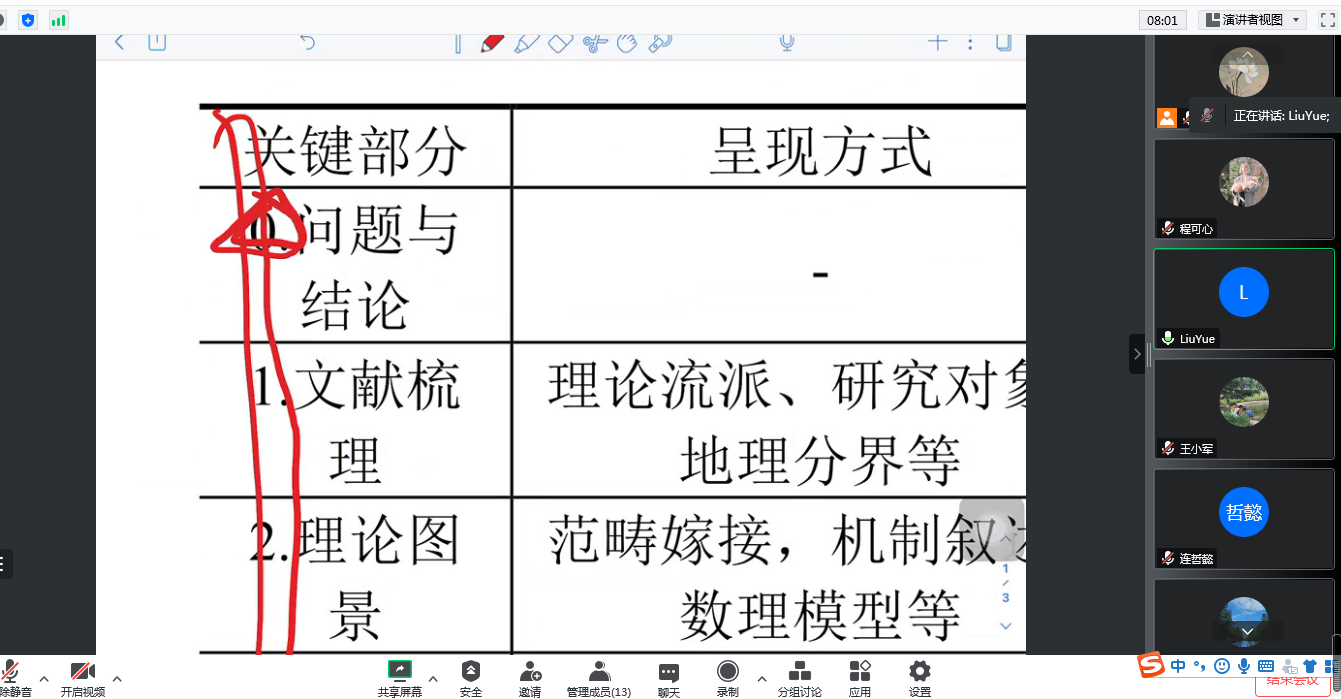Turn on the camera with 开启视频
The height and width of the screenshot is (699, 1341).
coord(82,678)
